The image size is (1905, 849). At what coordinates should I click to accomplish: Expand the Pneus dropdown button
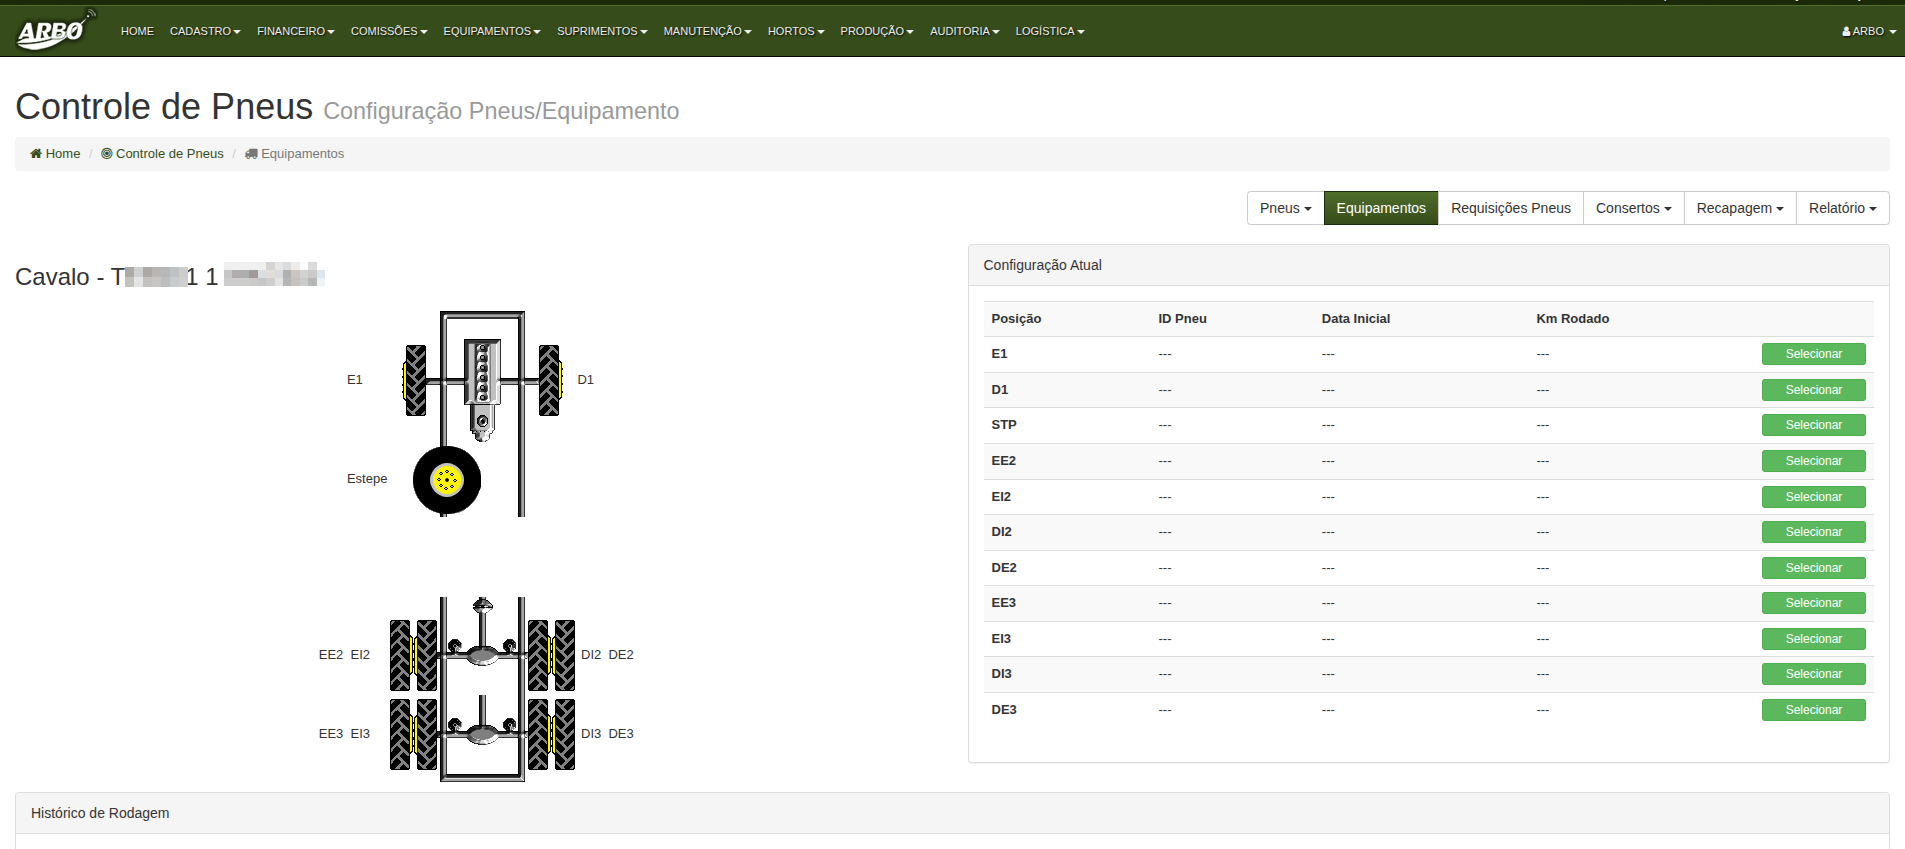click(1285, 208)
